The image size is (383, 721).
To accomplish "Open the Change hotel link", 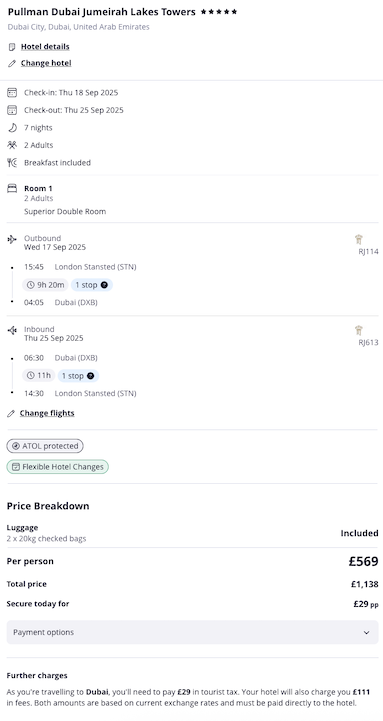I will (x=46, y=63).
